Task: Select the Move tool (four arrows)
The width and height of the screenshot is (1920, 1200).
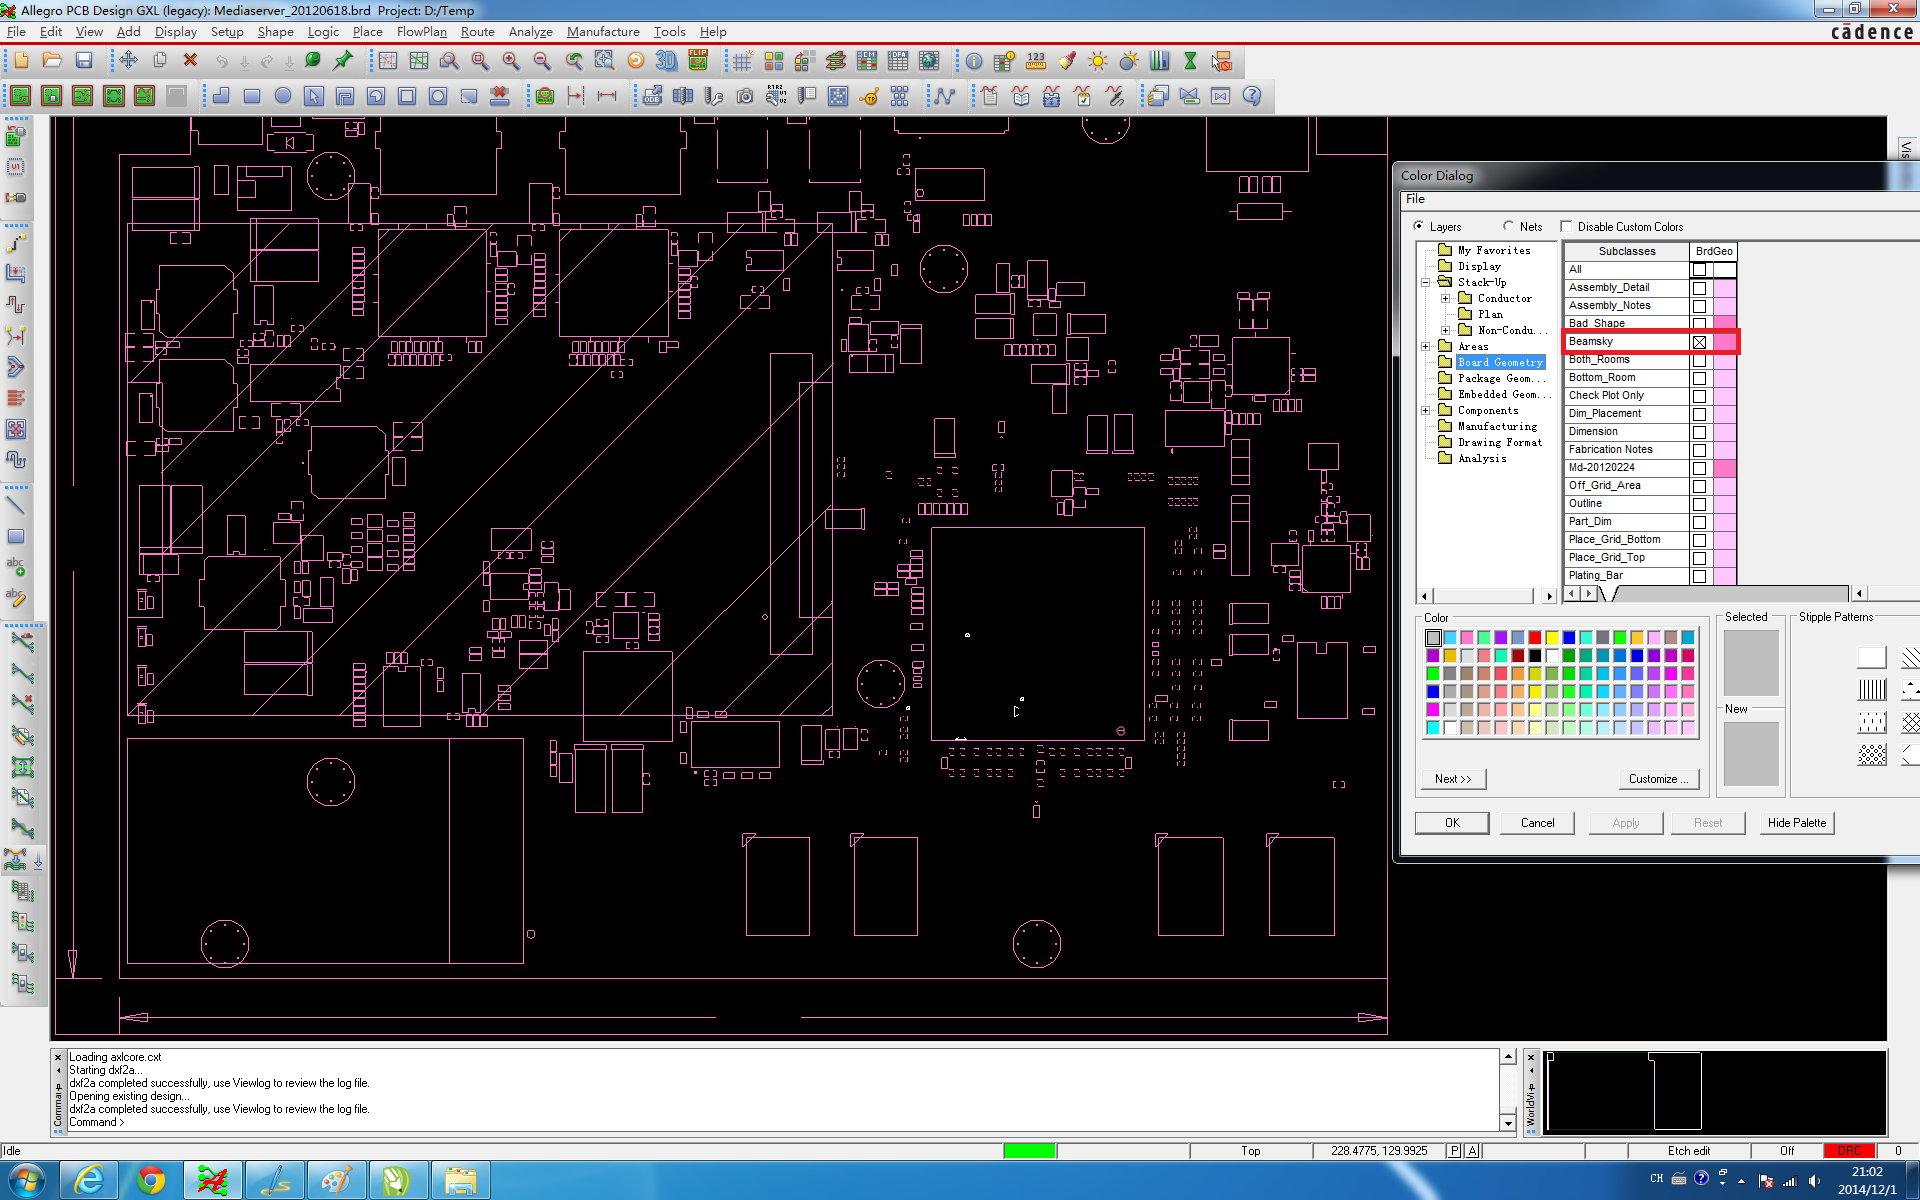Action: coord(128,61)
